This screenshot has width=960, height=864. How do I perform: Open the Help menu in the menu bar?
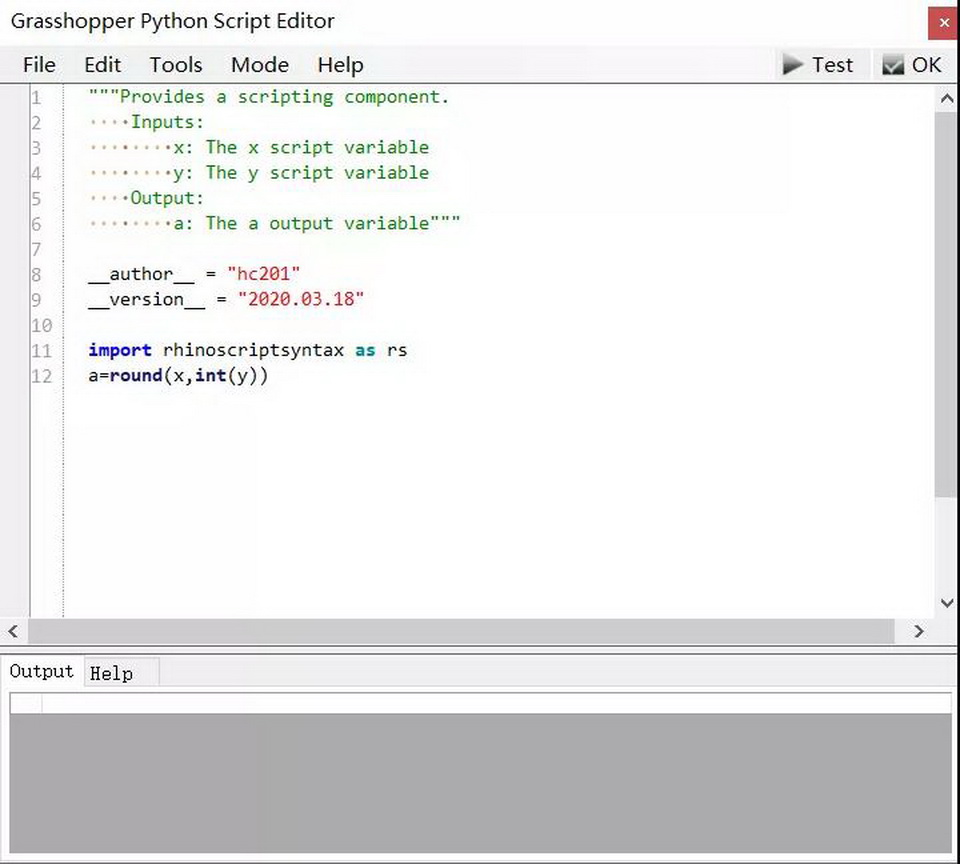[340, 65]
